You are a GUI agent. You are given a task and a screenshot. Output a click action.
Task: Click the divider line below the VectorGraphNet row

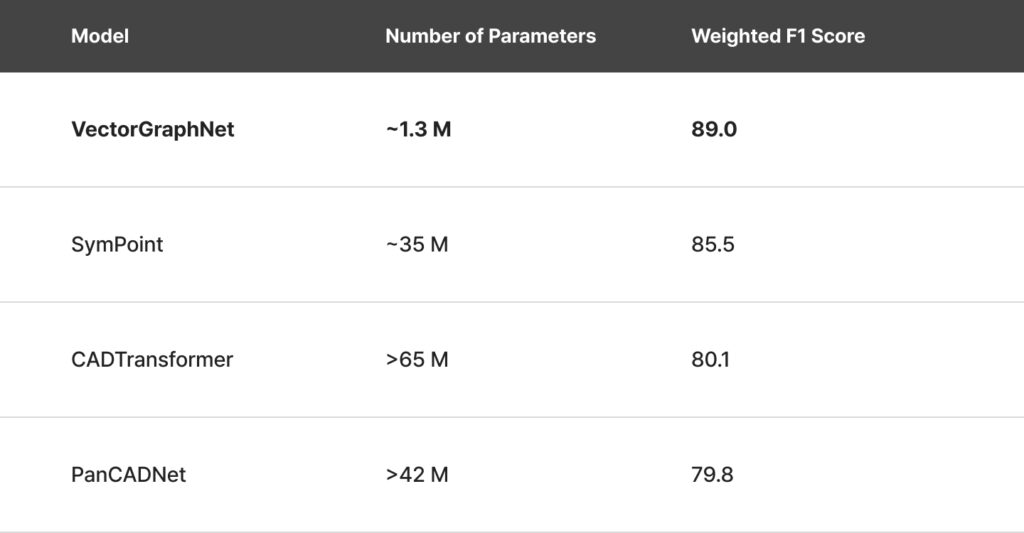tap(512, 187)
